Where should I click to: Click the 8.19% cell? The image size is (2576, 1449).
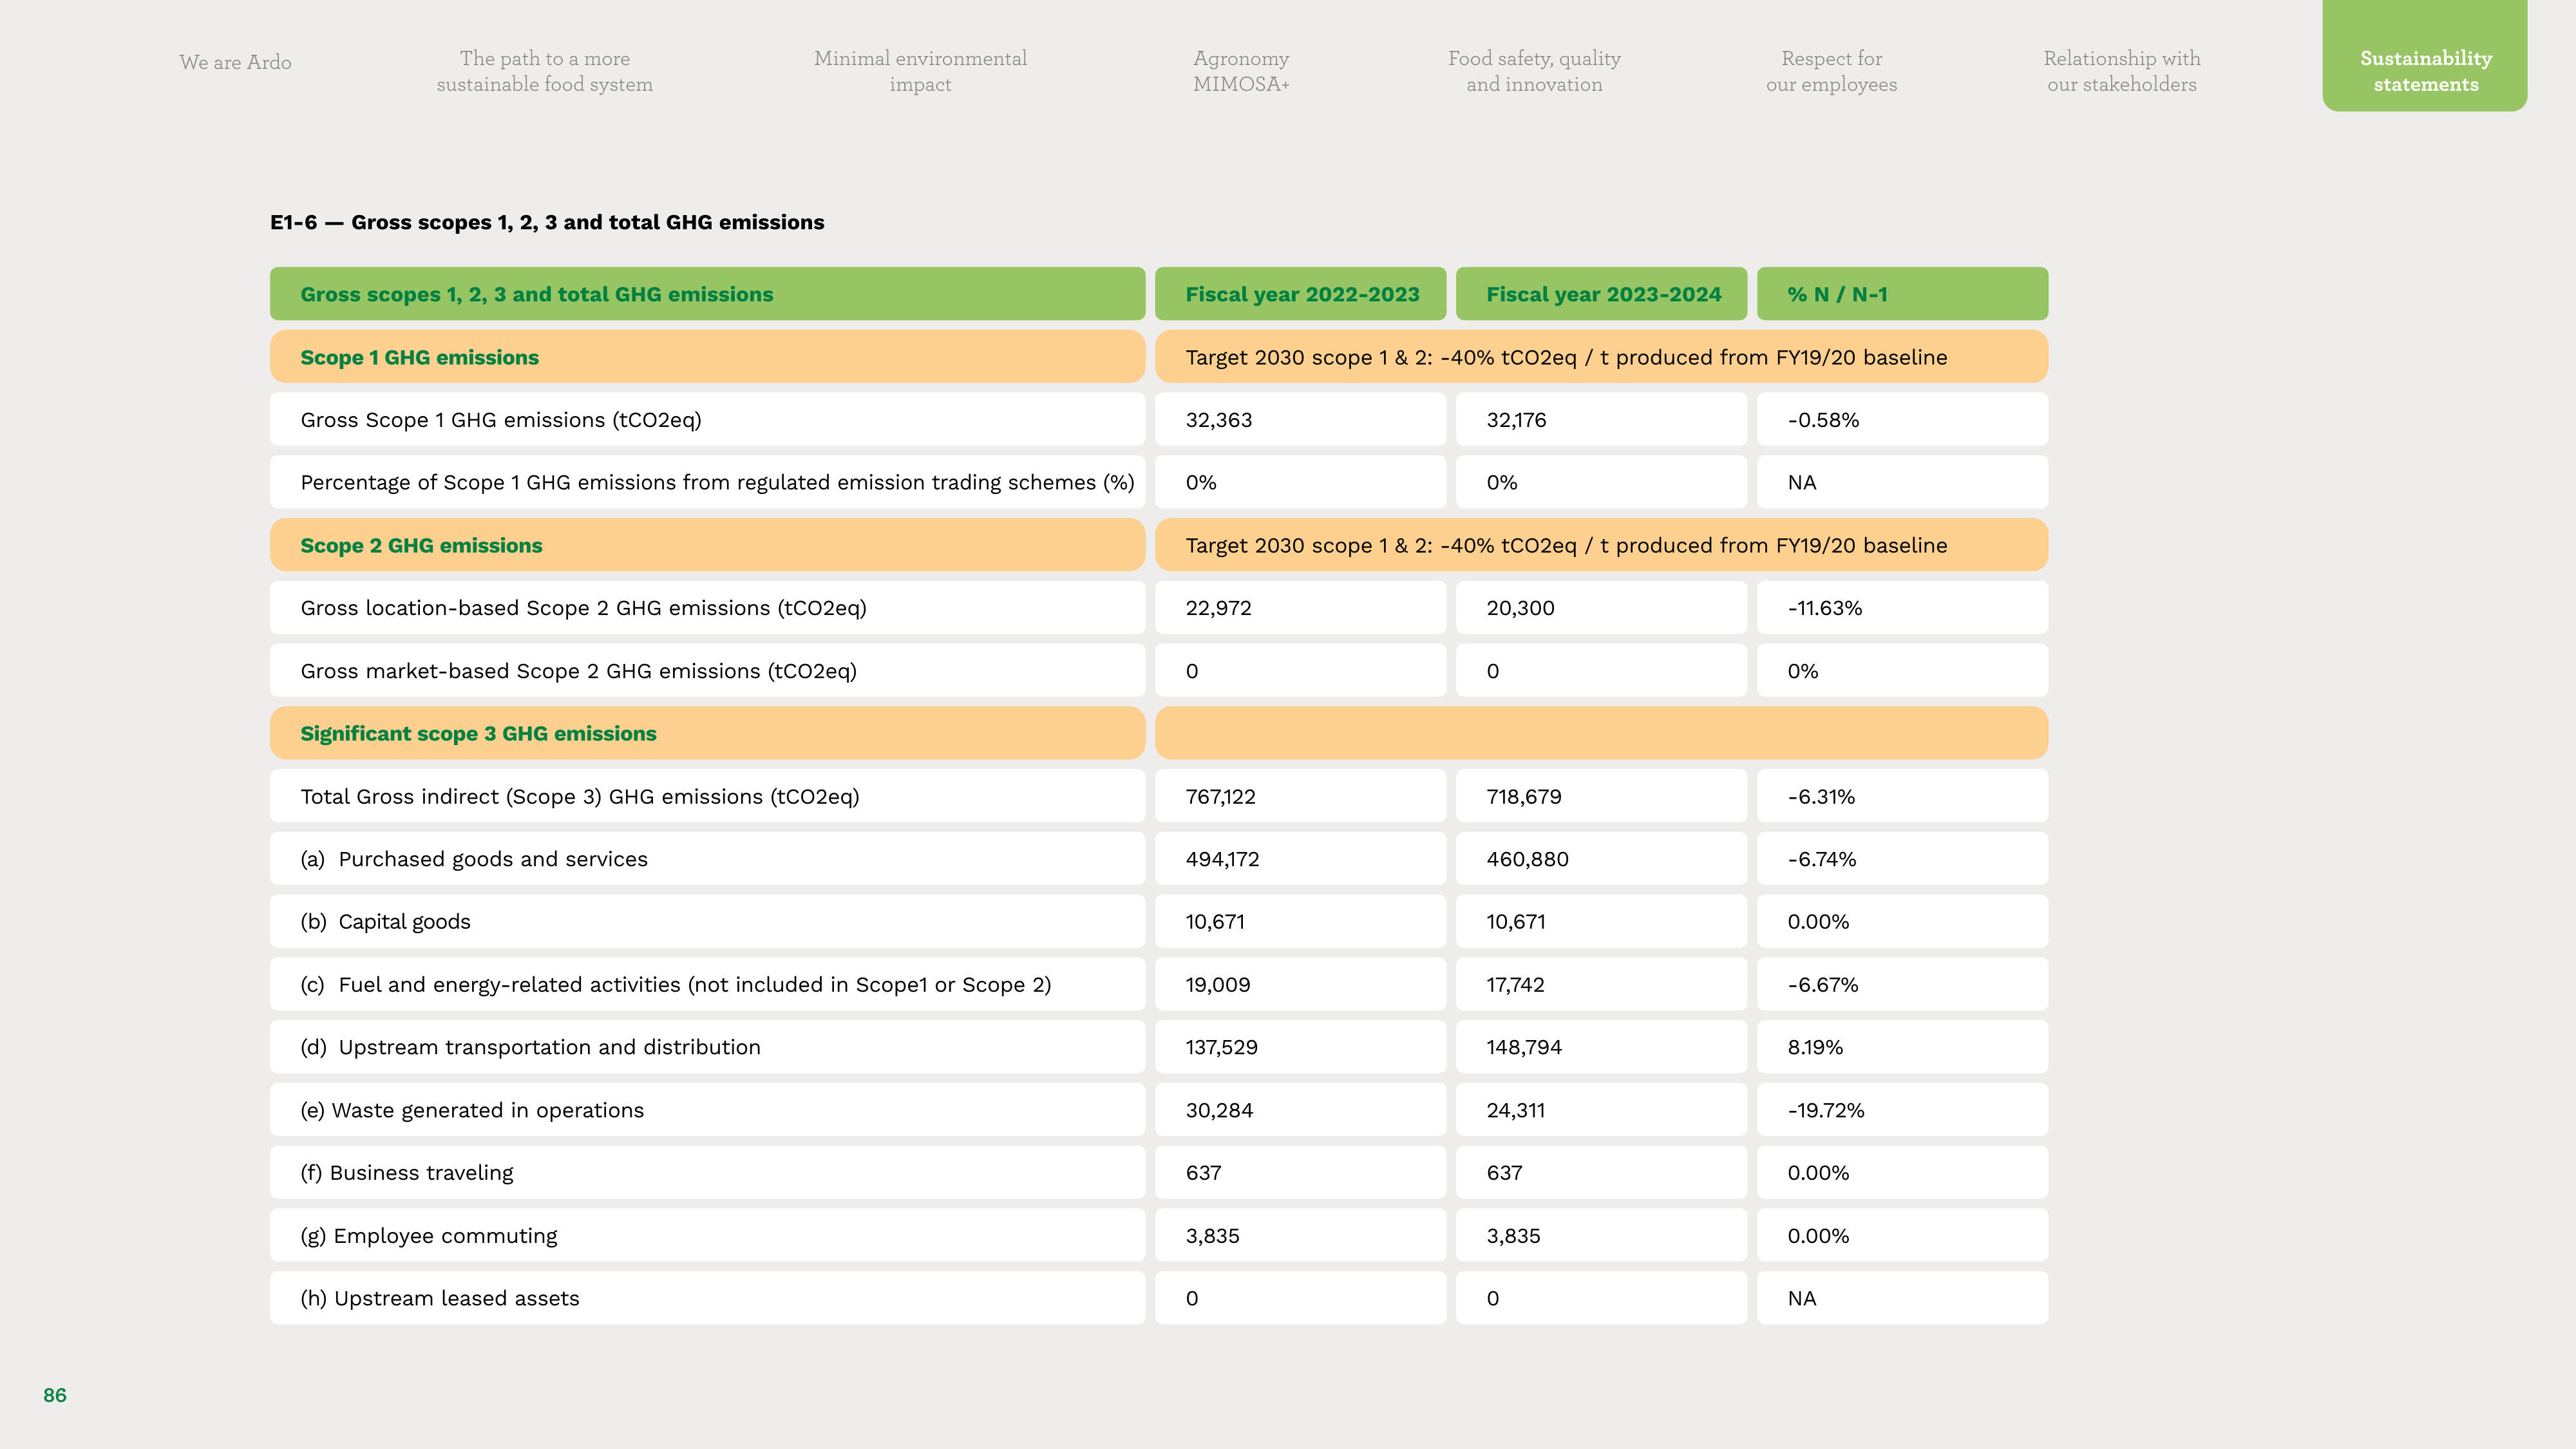point(1902,1047)
